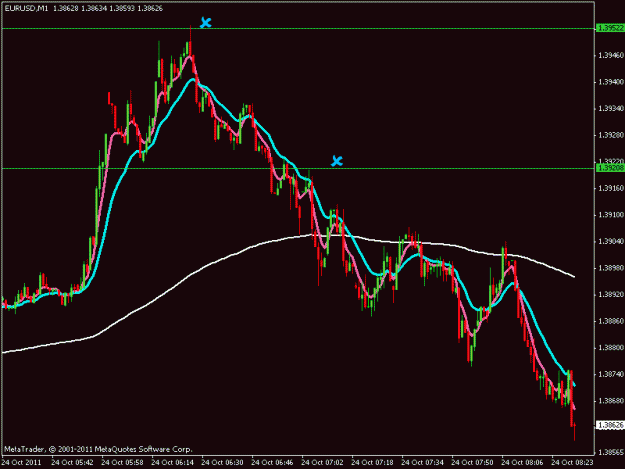Image resolution: width=625 pixels, height=469 pixels.
Task: Click the 24 Oct 07:50 time label
Action: [472, 462]
